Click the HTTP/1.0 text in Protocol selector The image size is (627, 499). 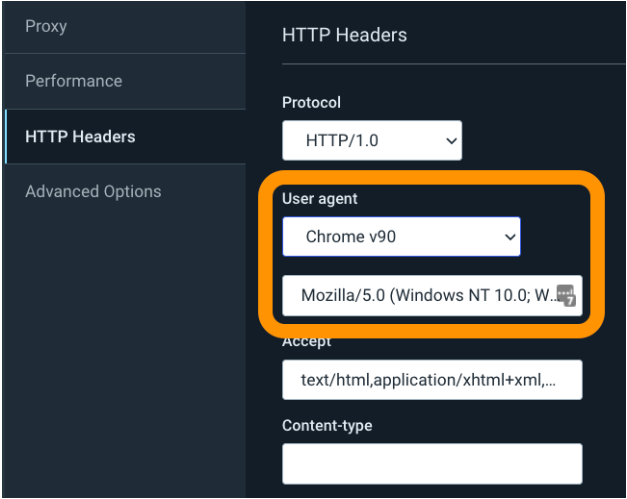click(x=342, y=141)
